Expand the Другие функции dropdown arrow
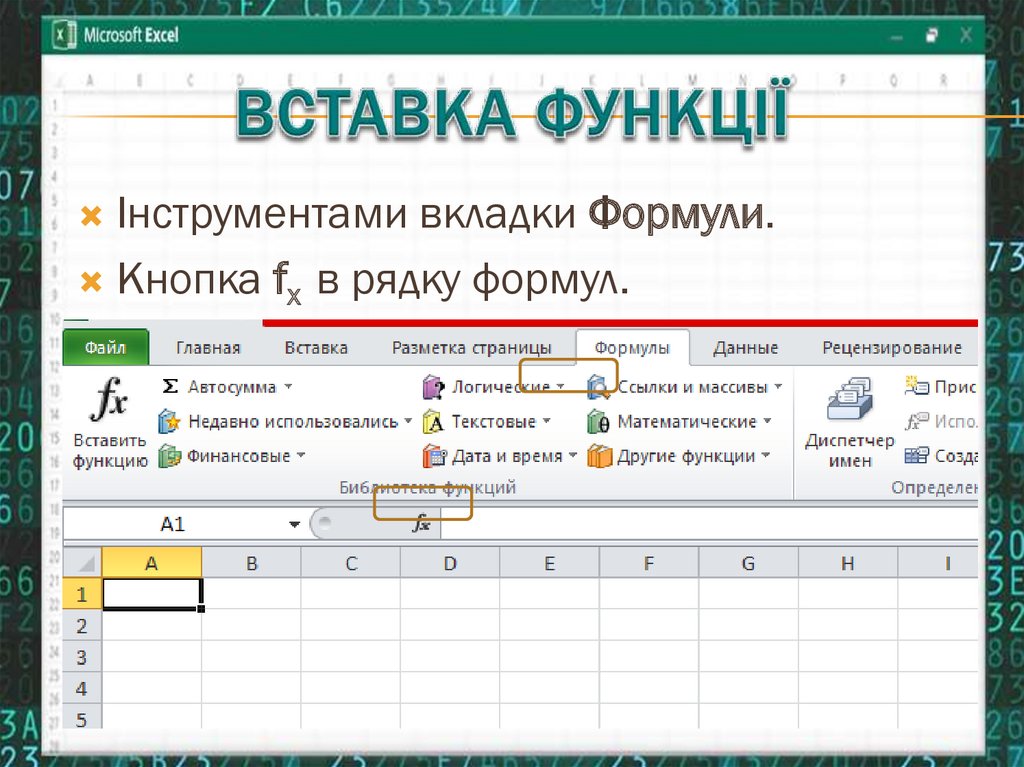Screen dimensions: 1024x767 tap(765, 455)
